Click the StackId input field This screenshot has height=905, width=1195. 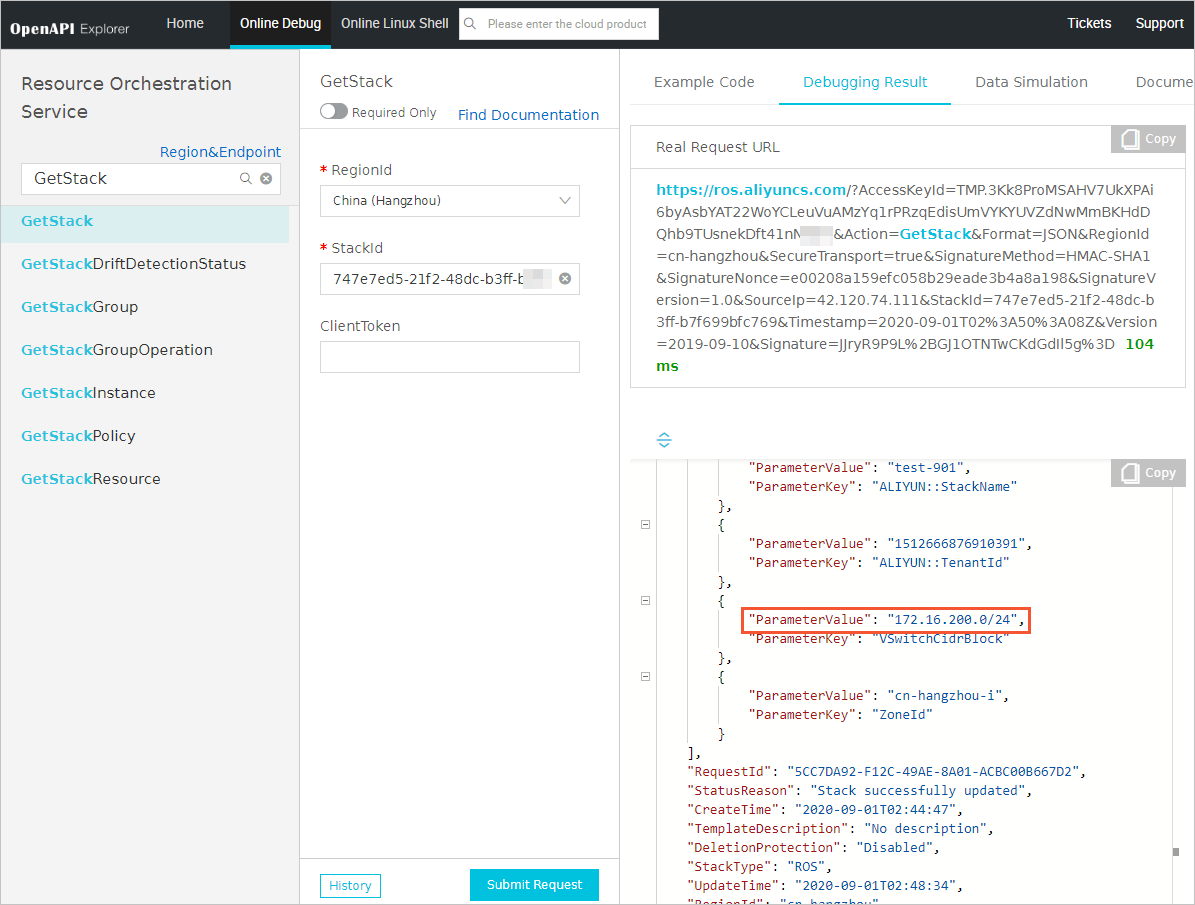(450, 278)
